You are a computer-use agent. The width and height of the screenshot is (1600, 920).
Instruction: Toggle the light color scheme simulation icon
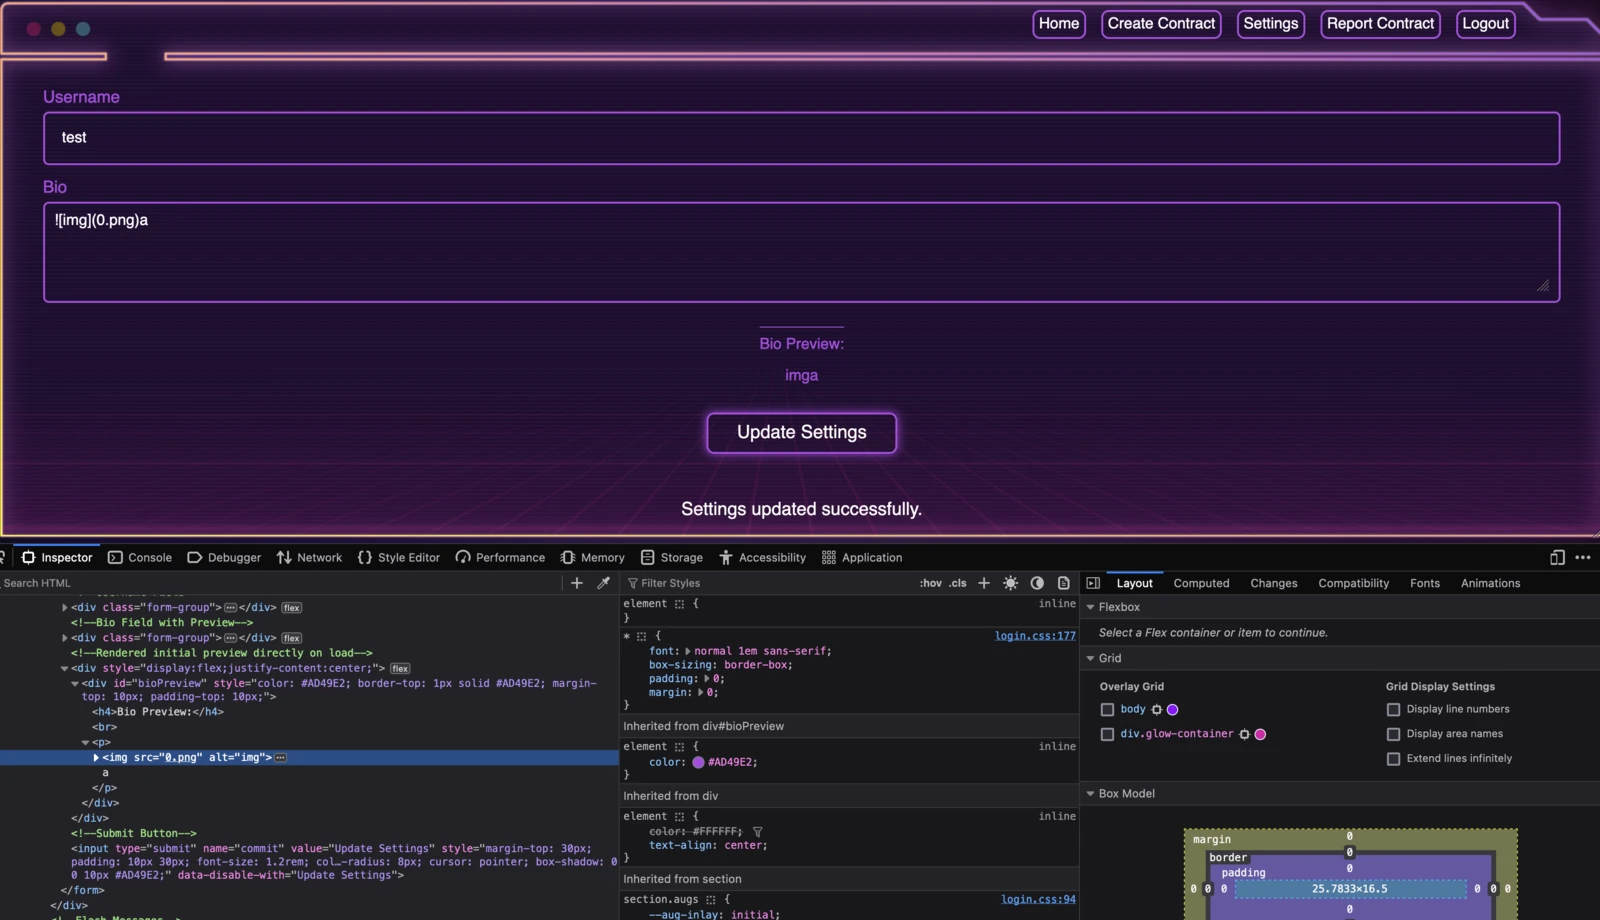pos(1011,583)
